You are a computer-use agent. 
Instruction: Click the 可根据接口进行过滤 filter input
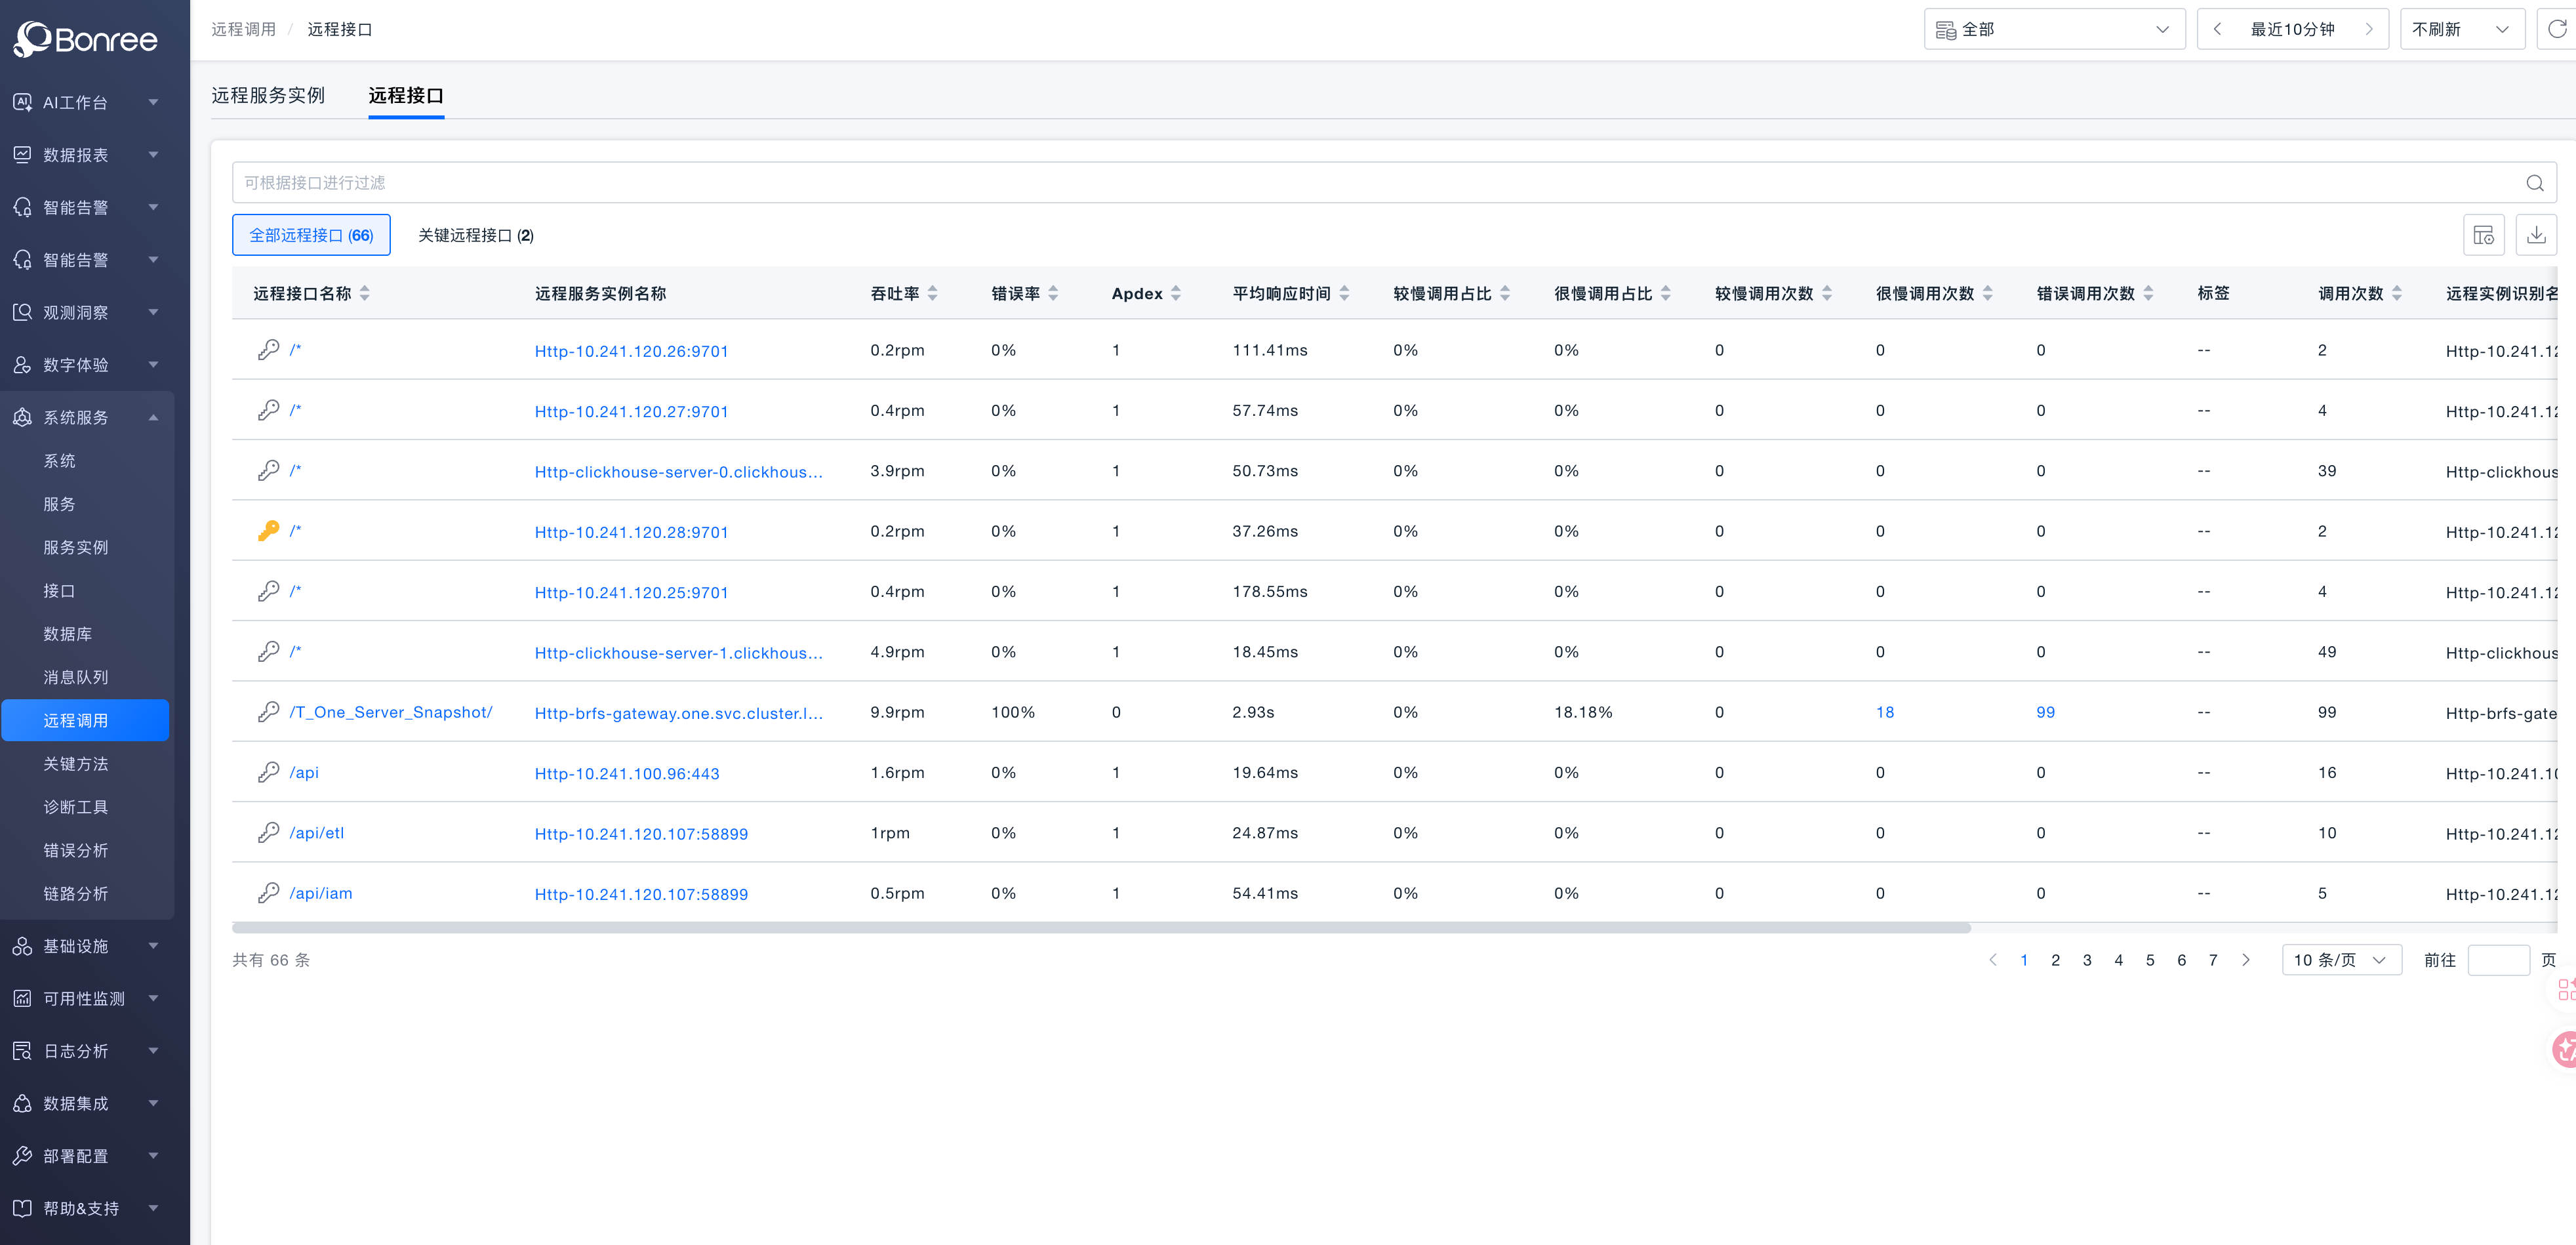1300,183
